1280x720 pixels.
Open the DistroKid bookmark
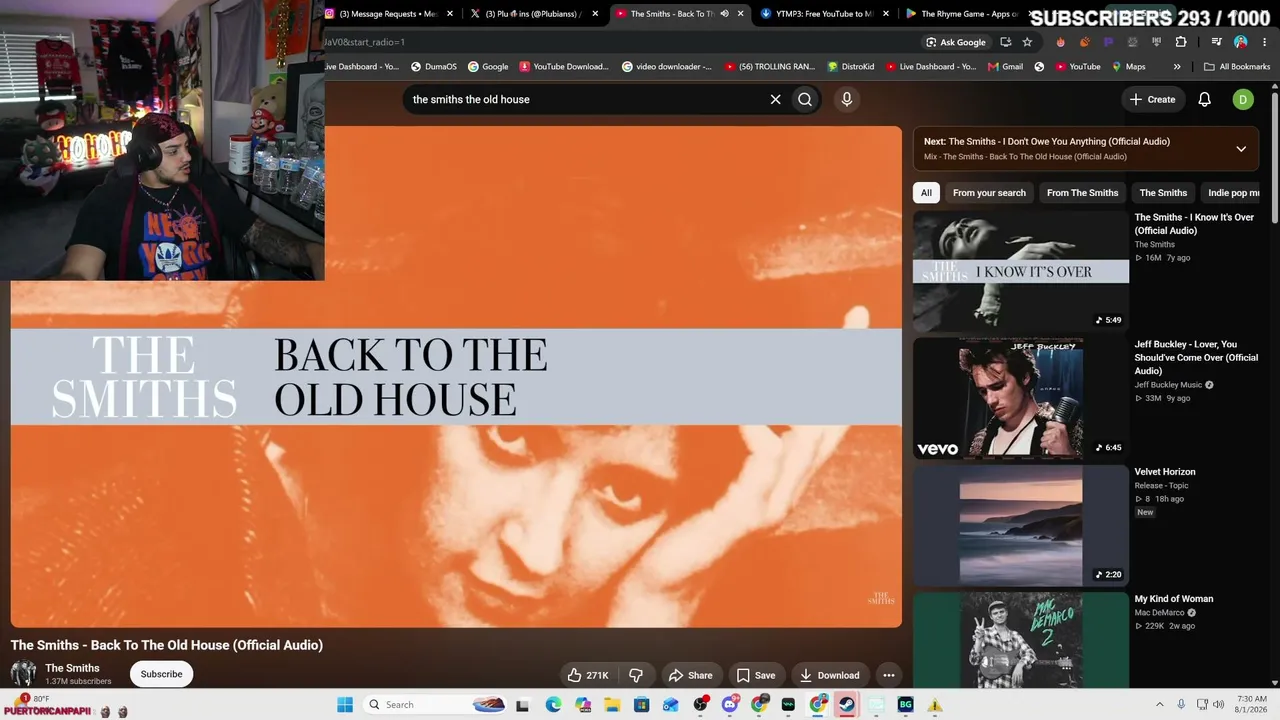[850, 67]
